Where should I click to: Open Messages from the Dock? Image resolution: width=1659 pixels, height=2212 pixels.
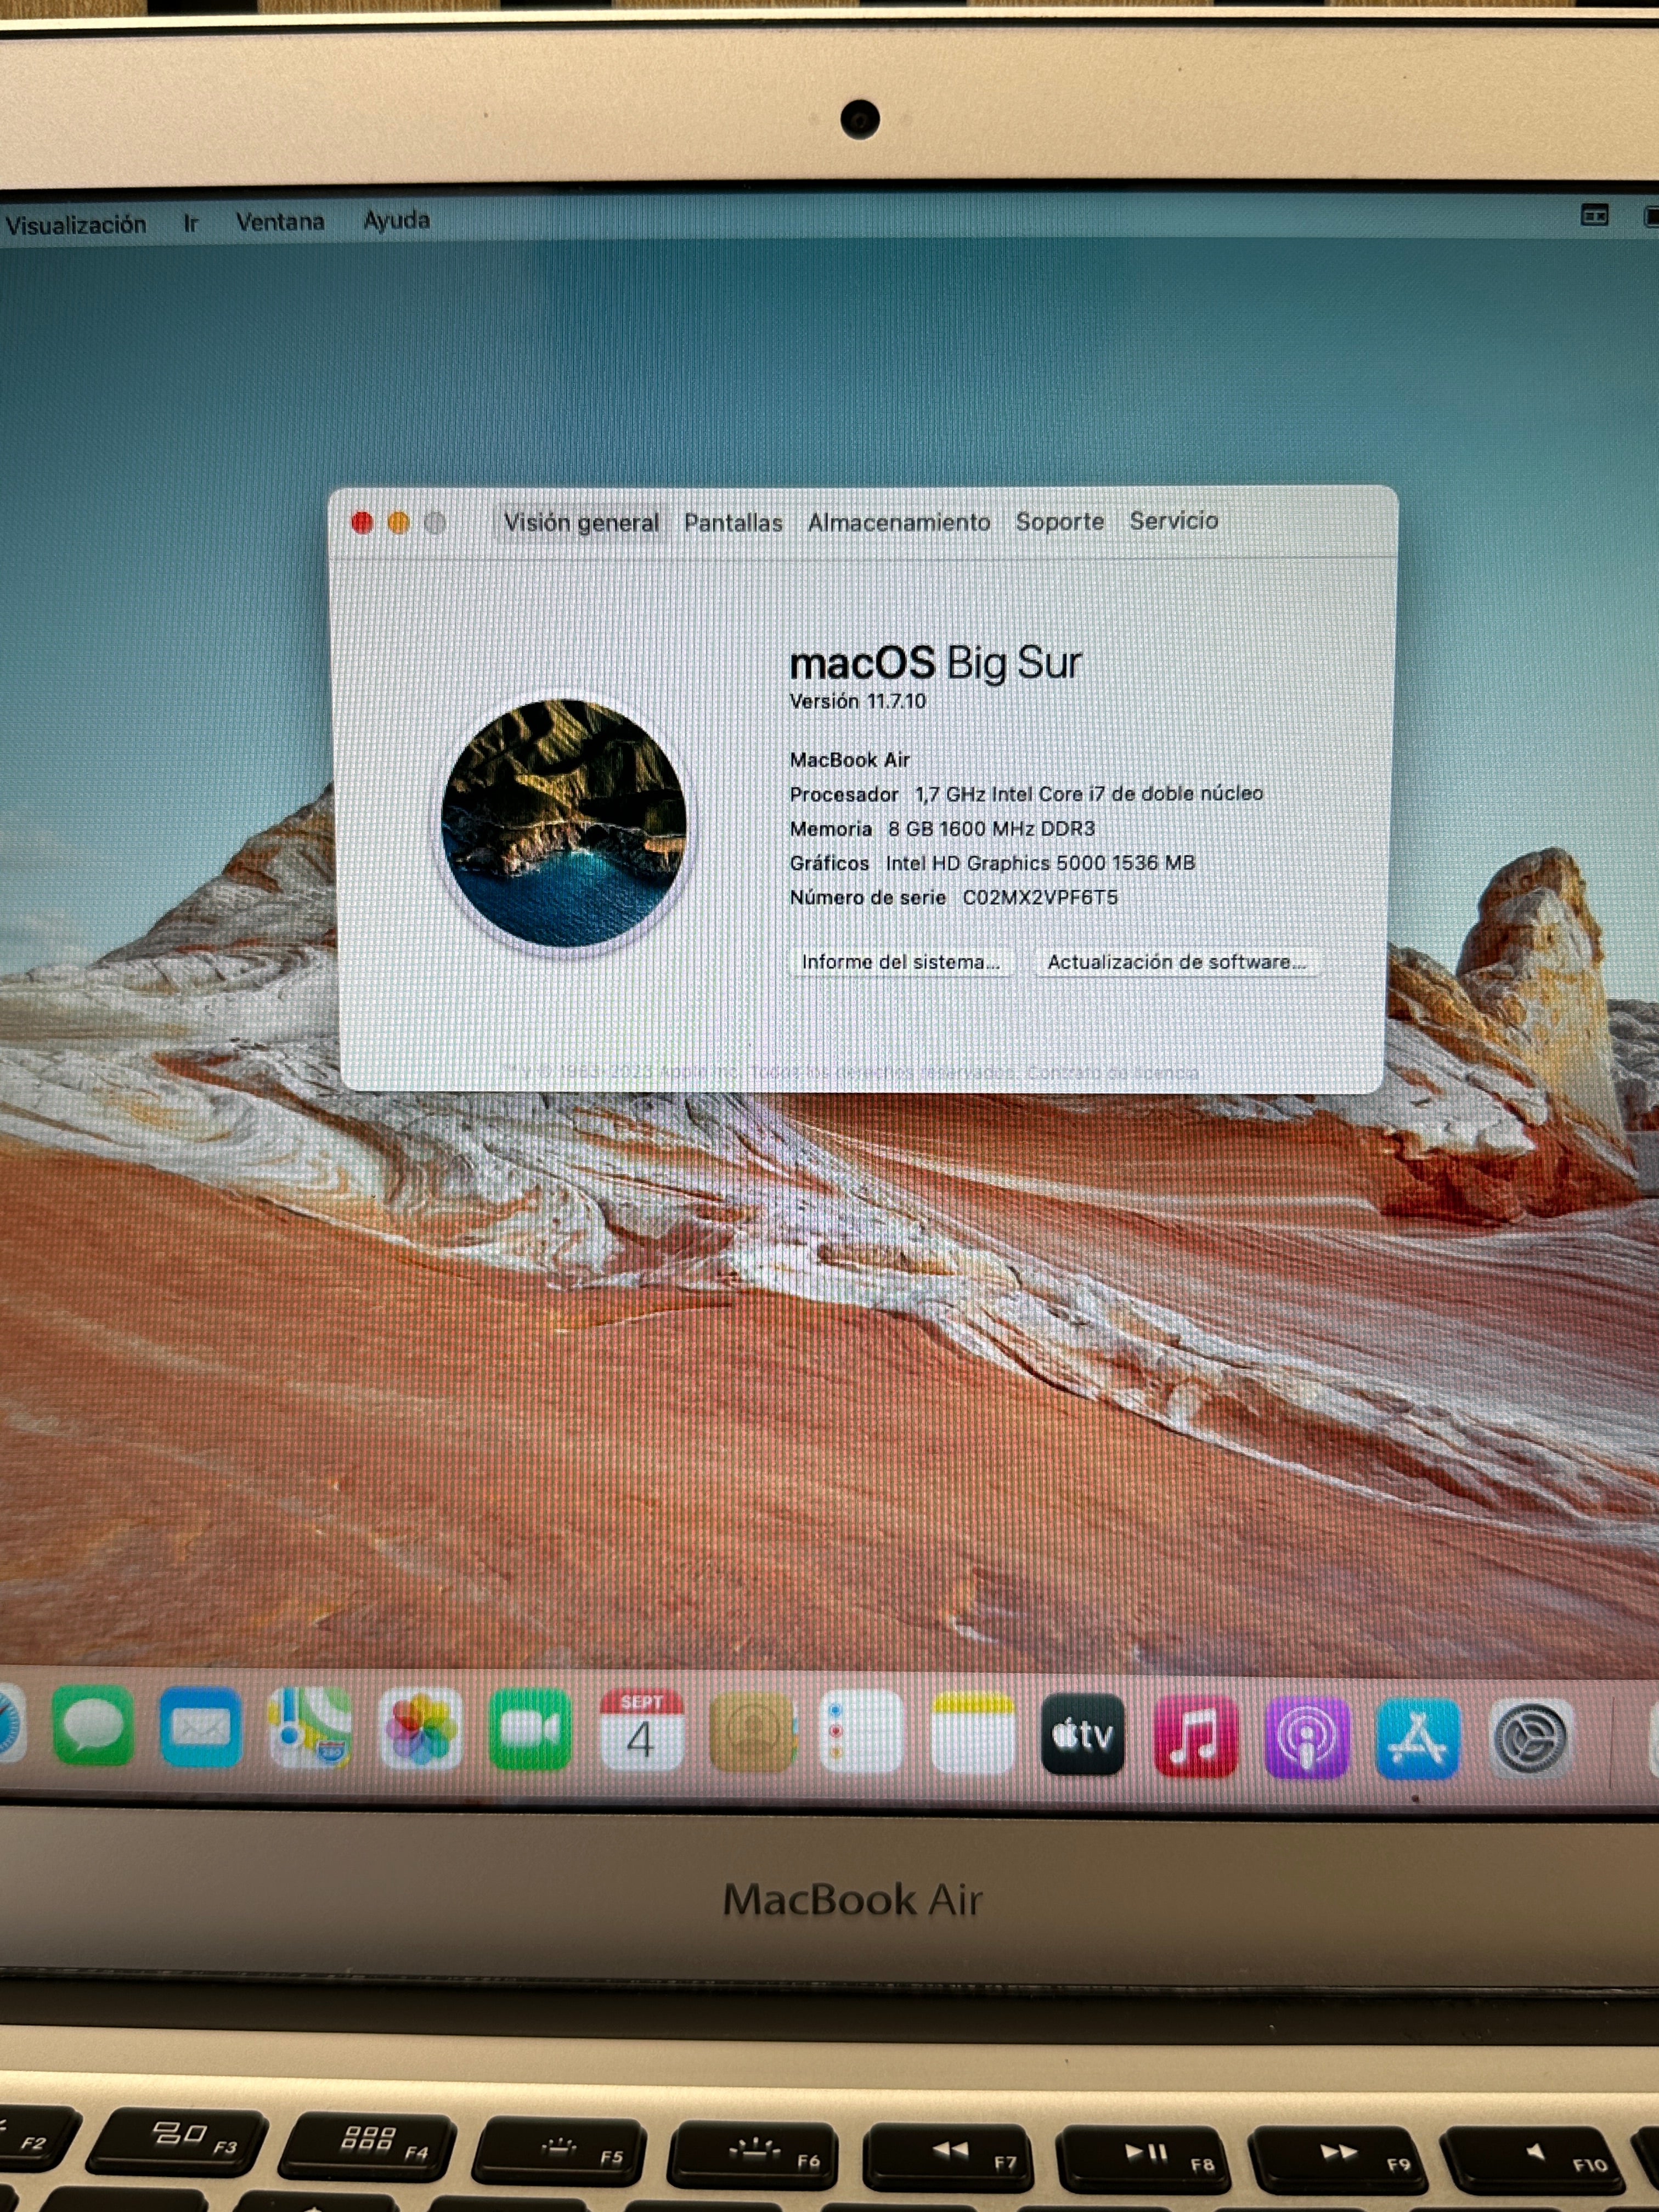pyautogui.click(x=92, y=1725)
